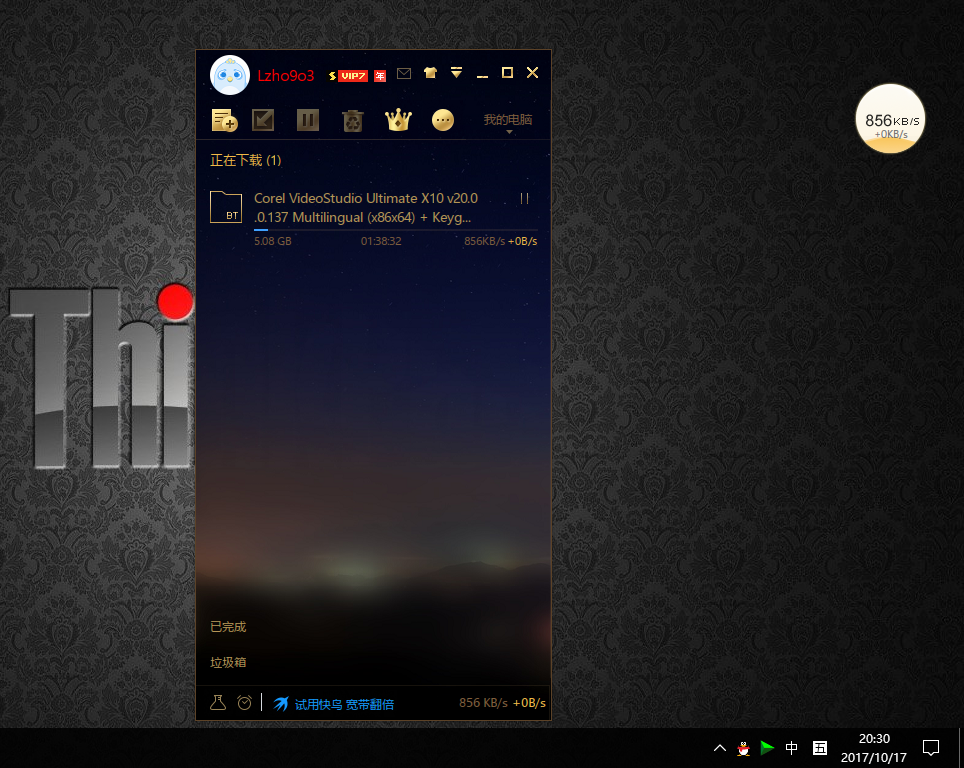The width and height of the screenshot is (964, 768).
Task: Click the start download arrow icon
Action: click(263, 120)
